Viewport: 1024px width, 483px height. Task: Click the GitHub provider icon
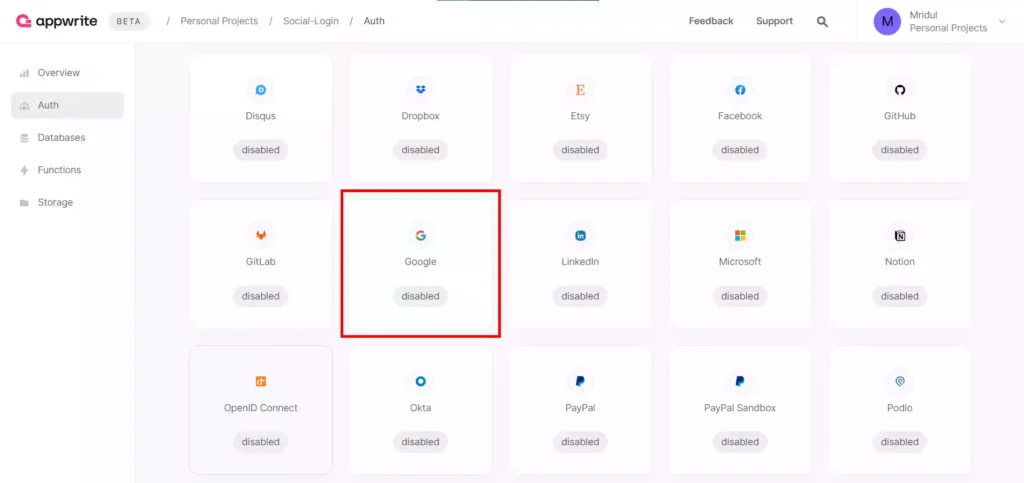(900, 90)
